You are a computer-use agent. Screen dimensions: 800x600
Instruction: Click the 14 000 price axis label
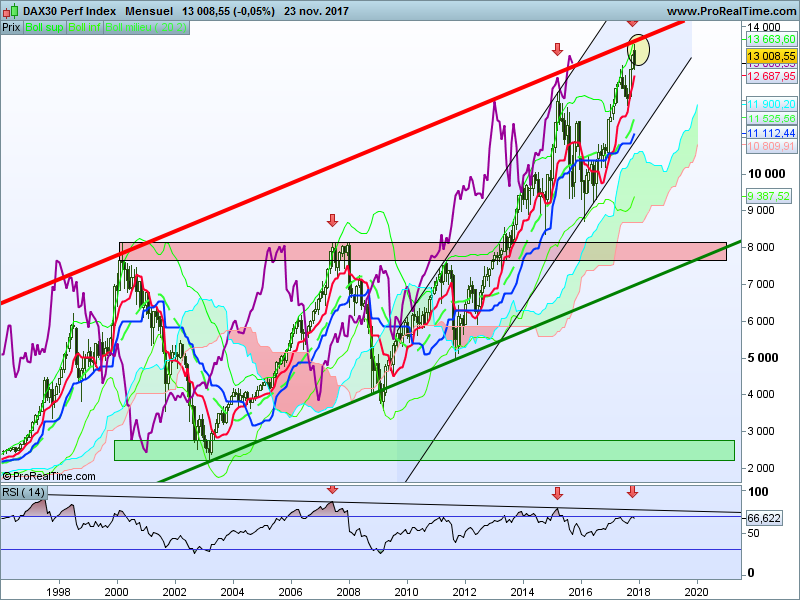click(764, 27)
